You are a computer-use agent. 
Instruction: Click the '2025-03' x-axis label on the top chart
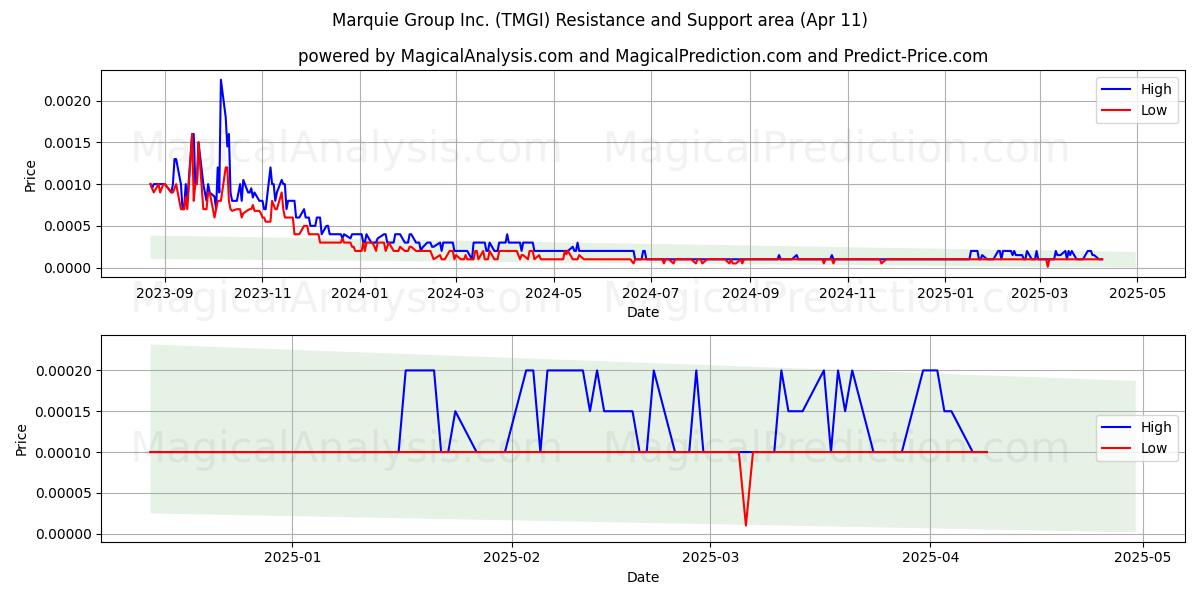coord(1039,293)
